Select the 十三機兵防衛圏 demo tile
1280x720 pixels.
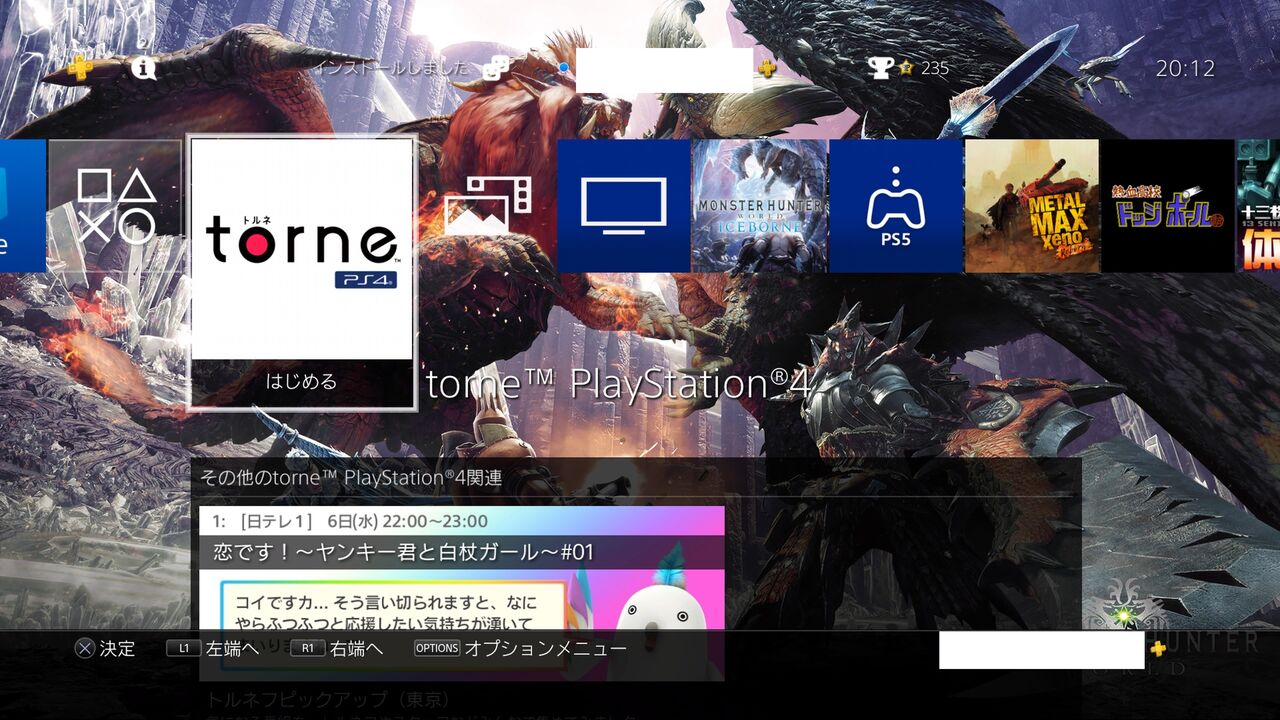click(1260, 205)
